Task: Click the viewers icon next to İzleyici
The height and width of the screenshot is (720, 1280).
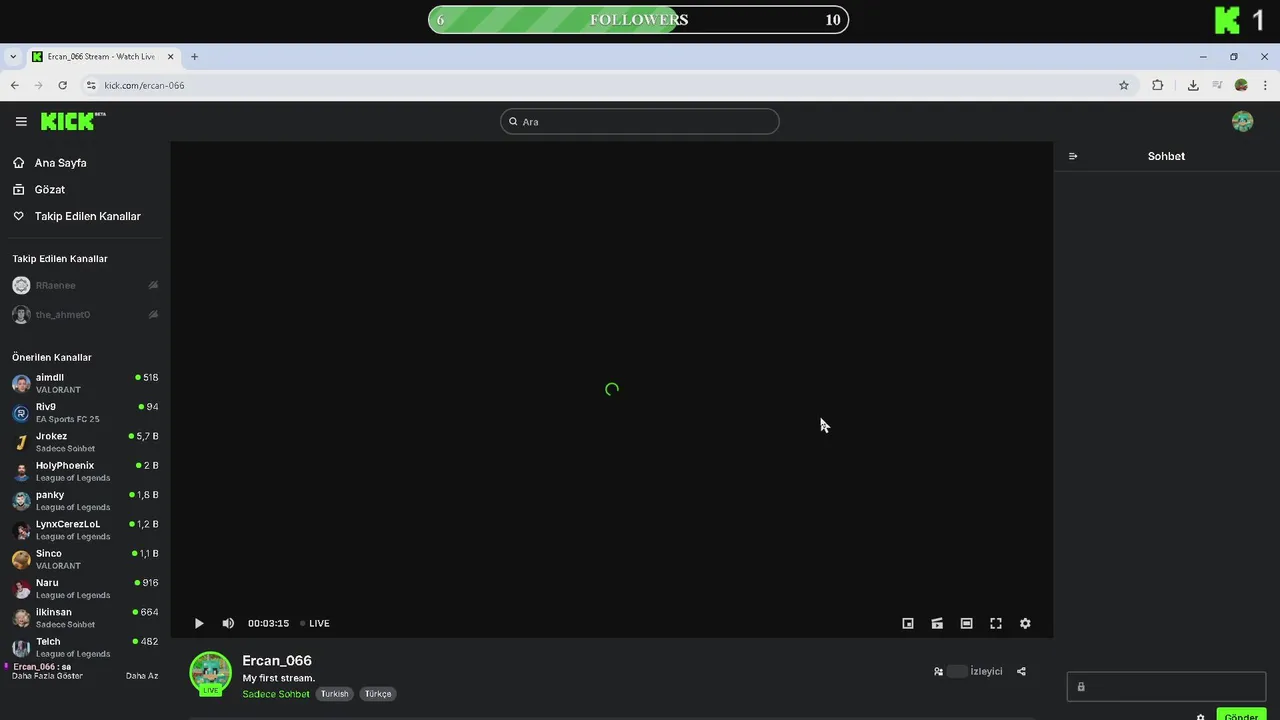Action: click(938, 672)
